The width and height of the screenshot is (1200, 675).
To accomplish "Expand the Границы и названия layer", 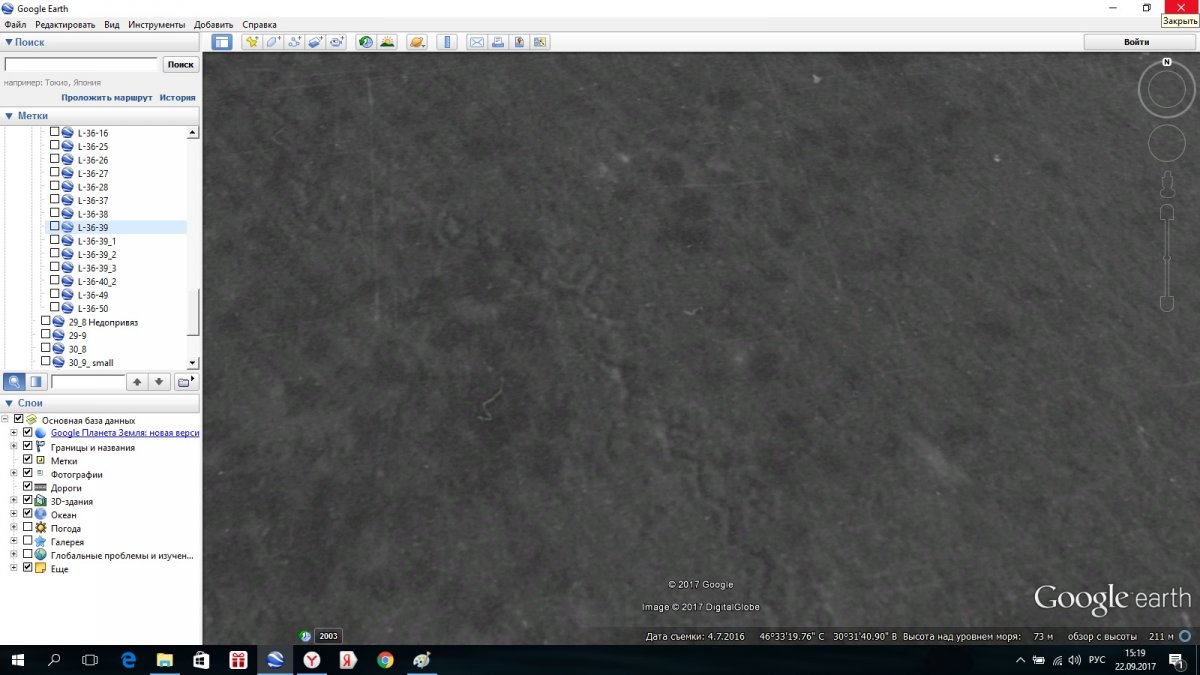I will tap(14, 447).
